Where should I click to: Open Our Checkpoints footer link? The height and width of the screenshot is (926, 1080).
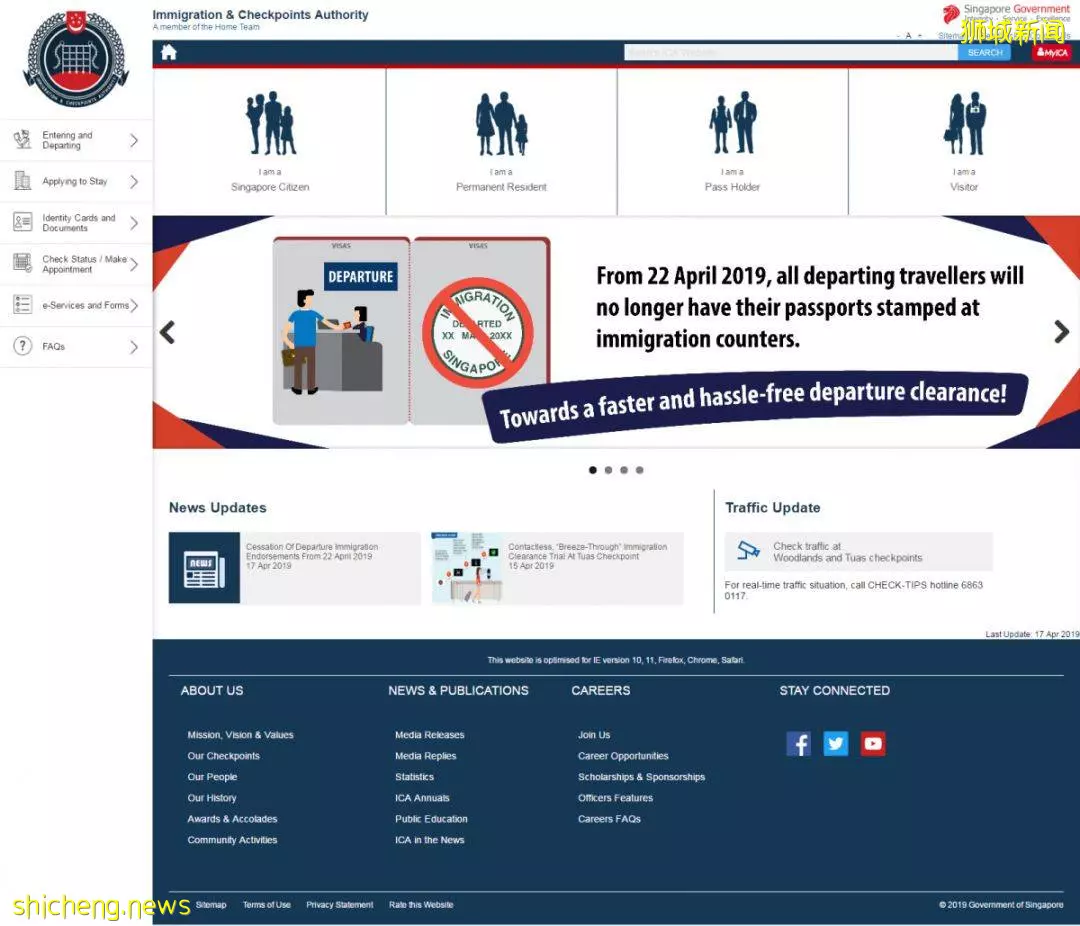pyautogui.click(x=223, y=756)
